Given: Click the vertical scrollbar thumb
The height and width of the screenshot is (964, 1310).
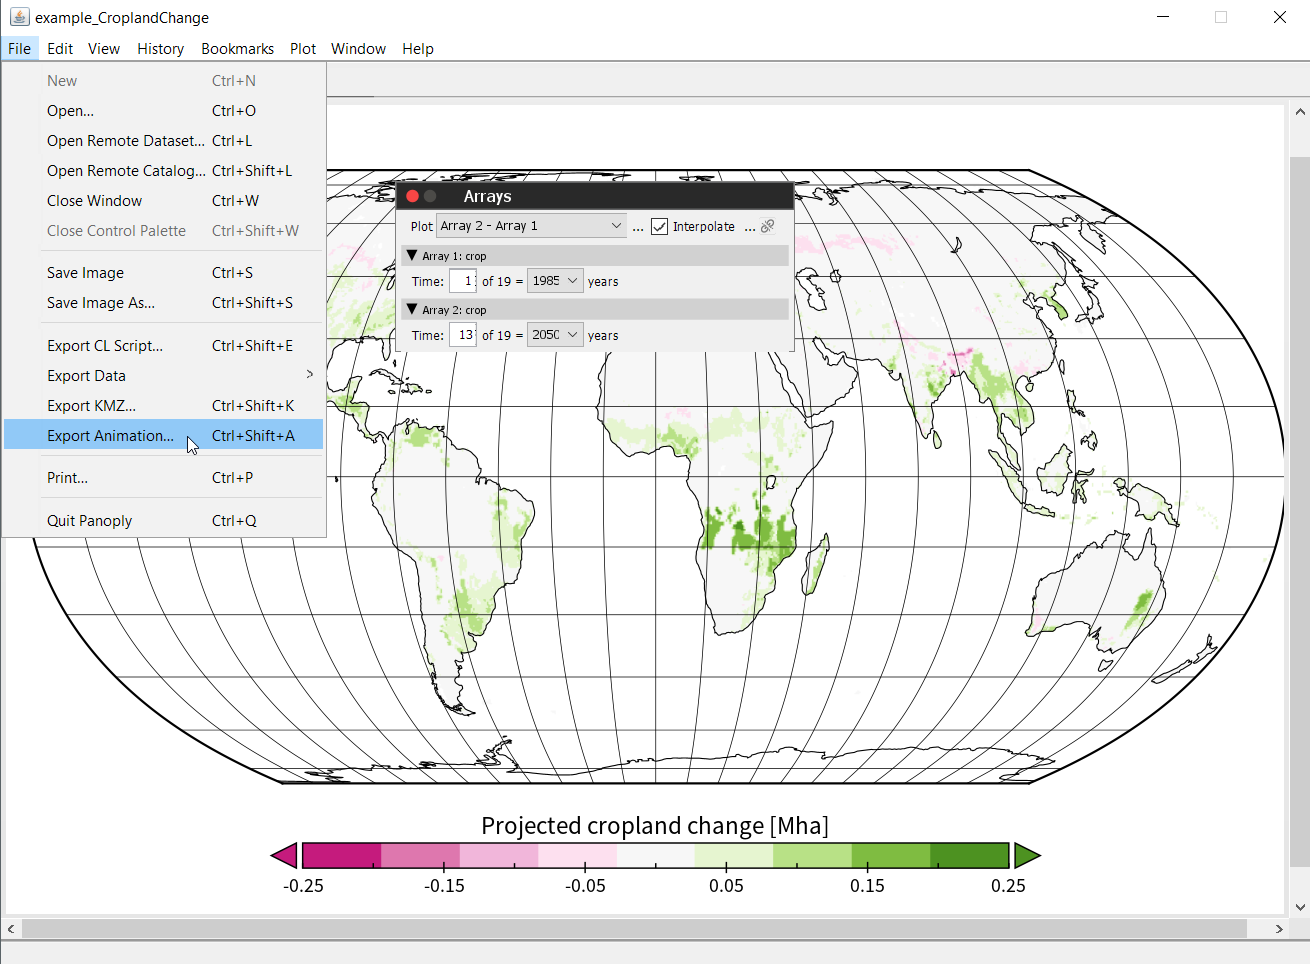Looking at the screenshot, I should point(1300,512).
